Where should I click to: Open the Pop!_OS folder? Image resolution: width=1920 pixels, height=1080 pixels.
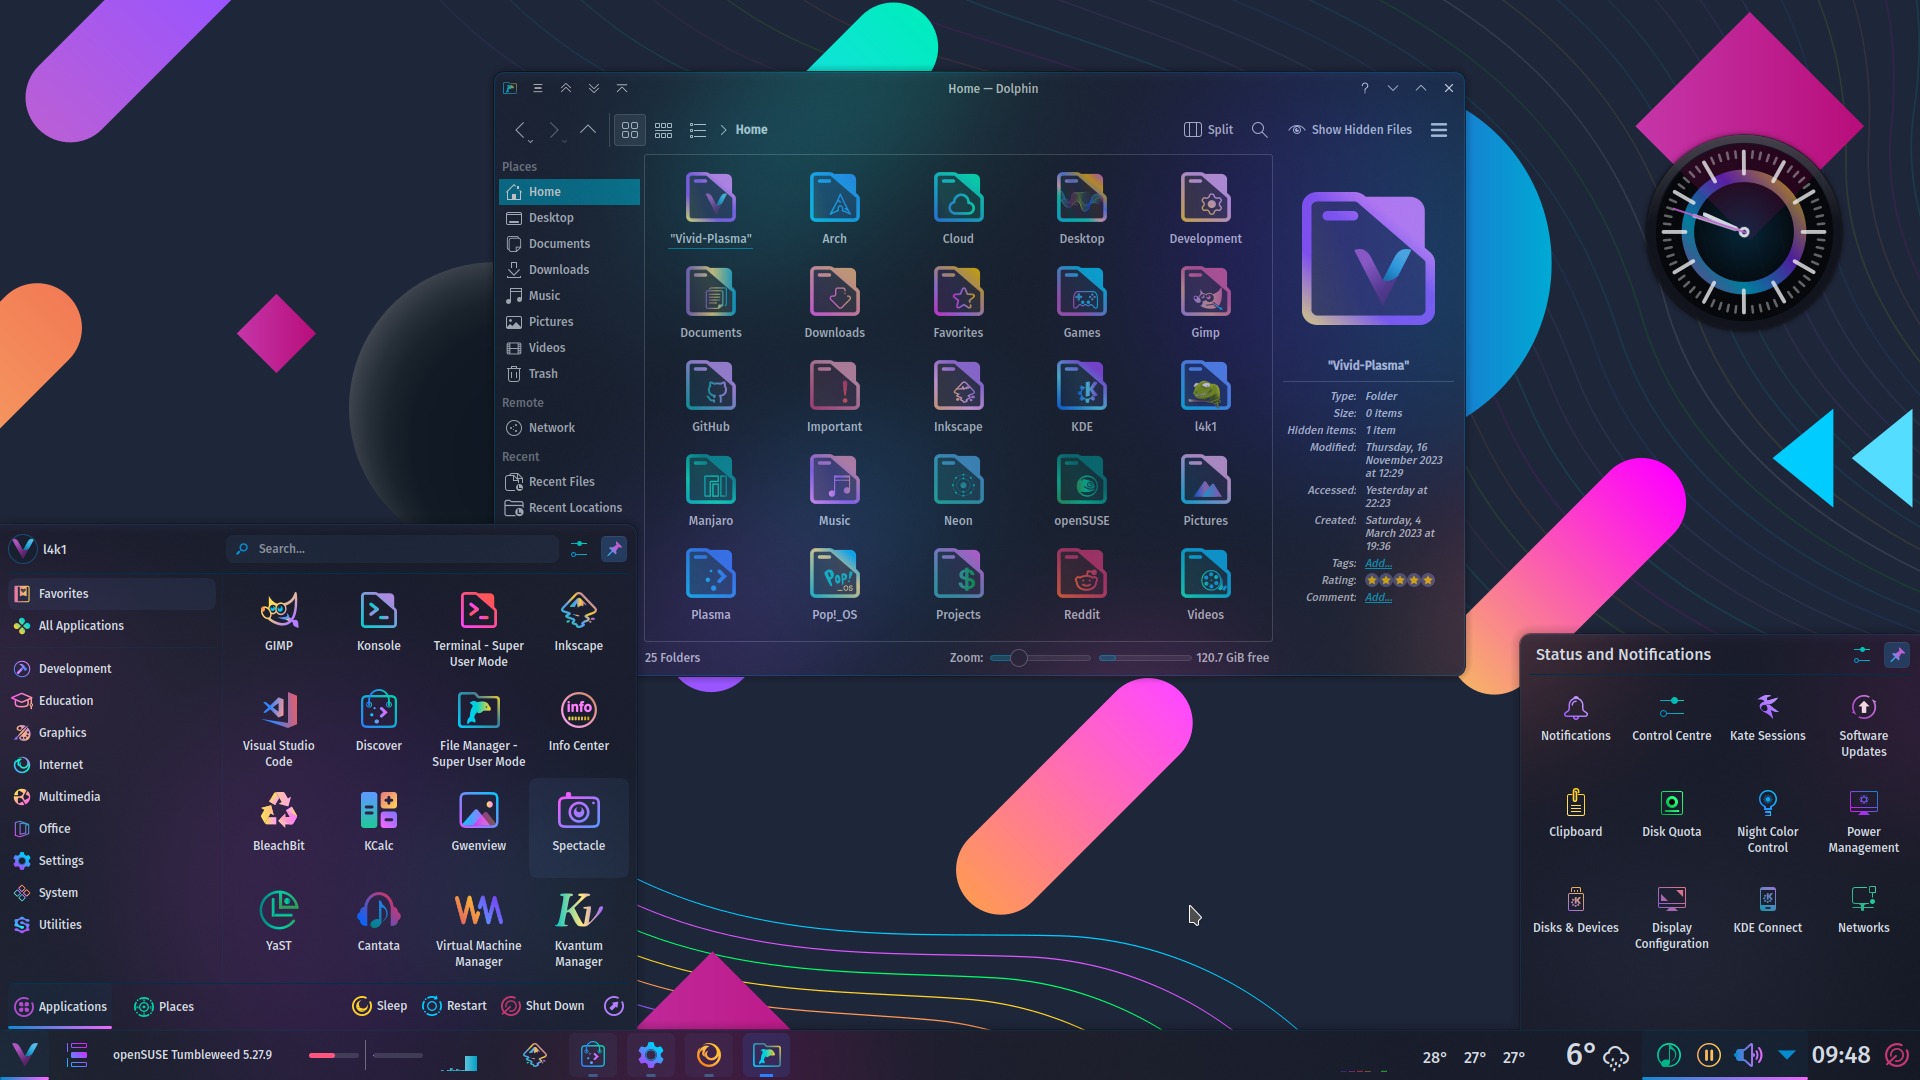coord(834,585)
